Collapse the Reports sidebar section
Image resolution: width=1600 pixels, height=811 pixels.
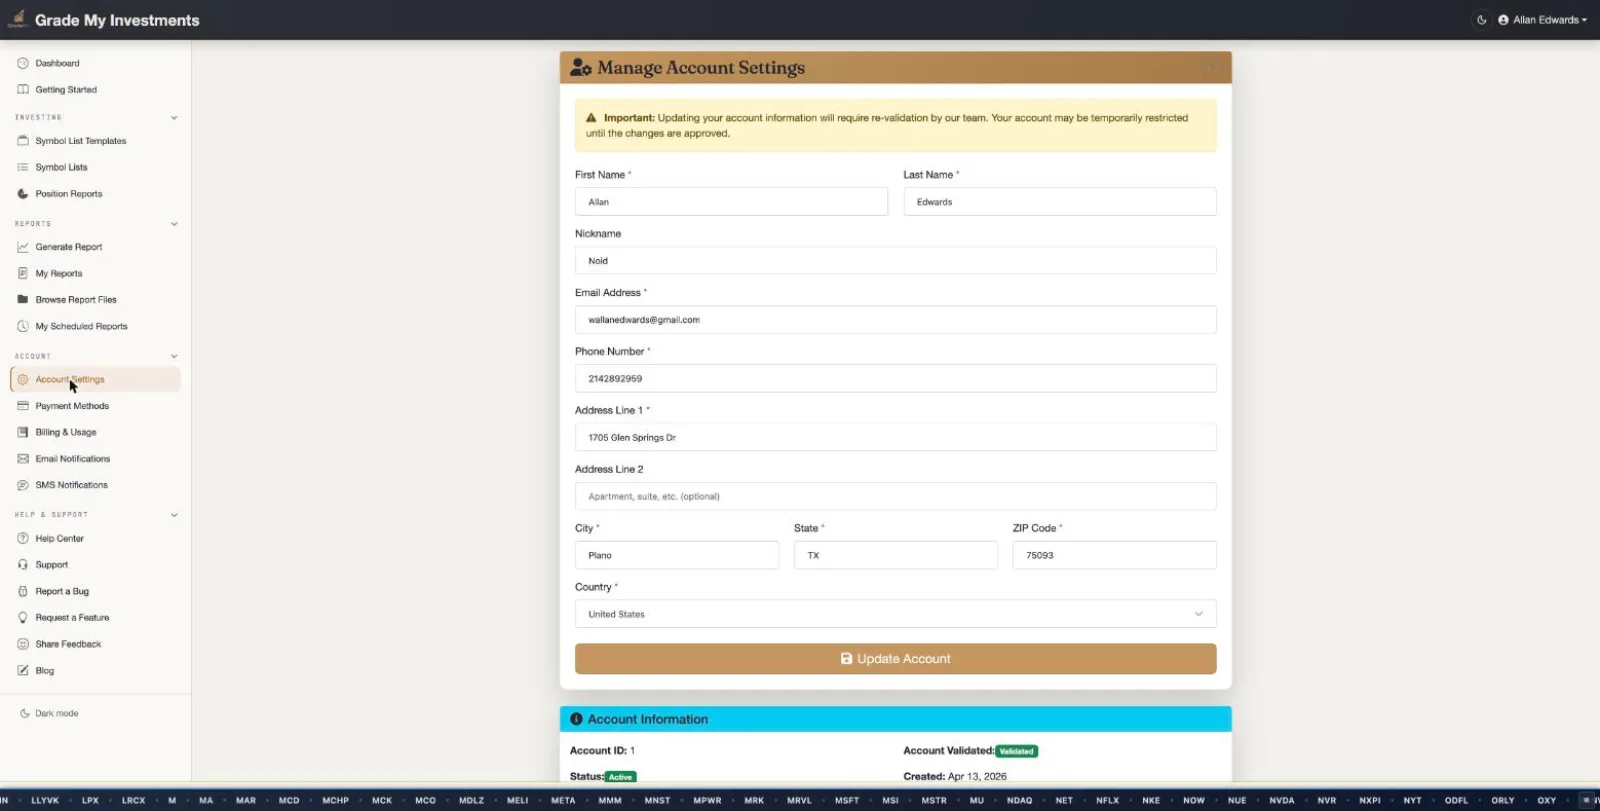point(174,224)
